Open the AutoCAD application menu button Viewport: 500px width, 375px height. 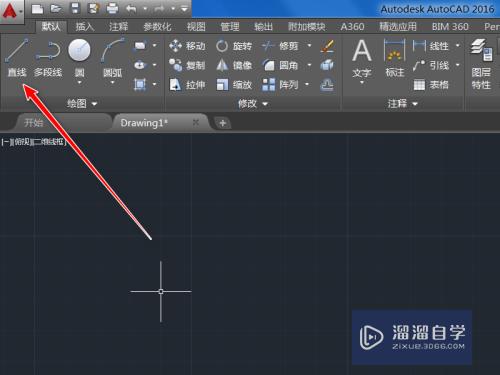click(x=11, y=11)
